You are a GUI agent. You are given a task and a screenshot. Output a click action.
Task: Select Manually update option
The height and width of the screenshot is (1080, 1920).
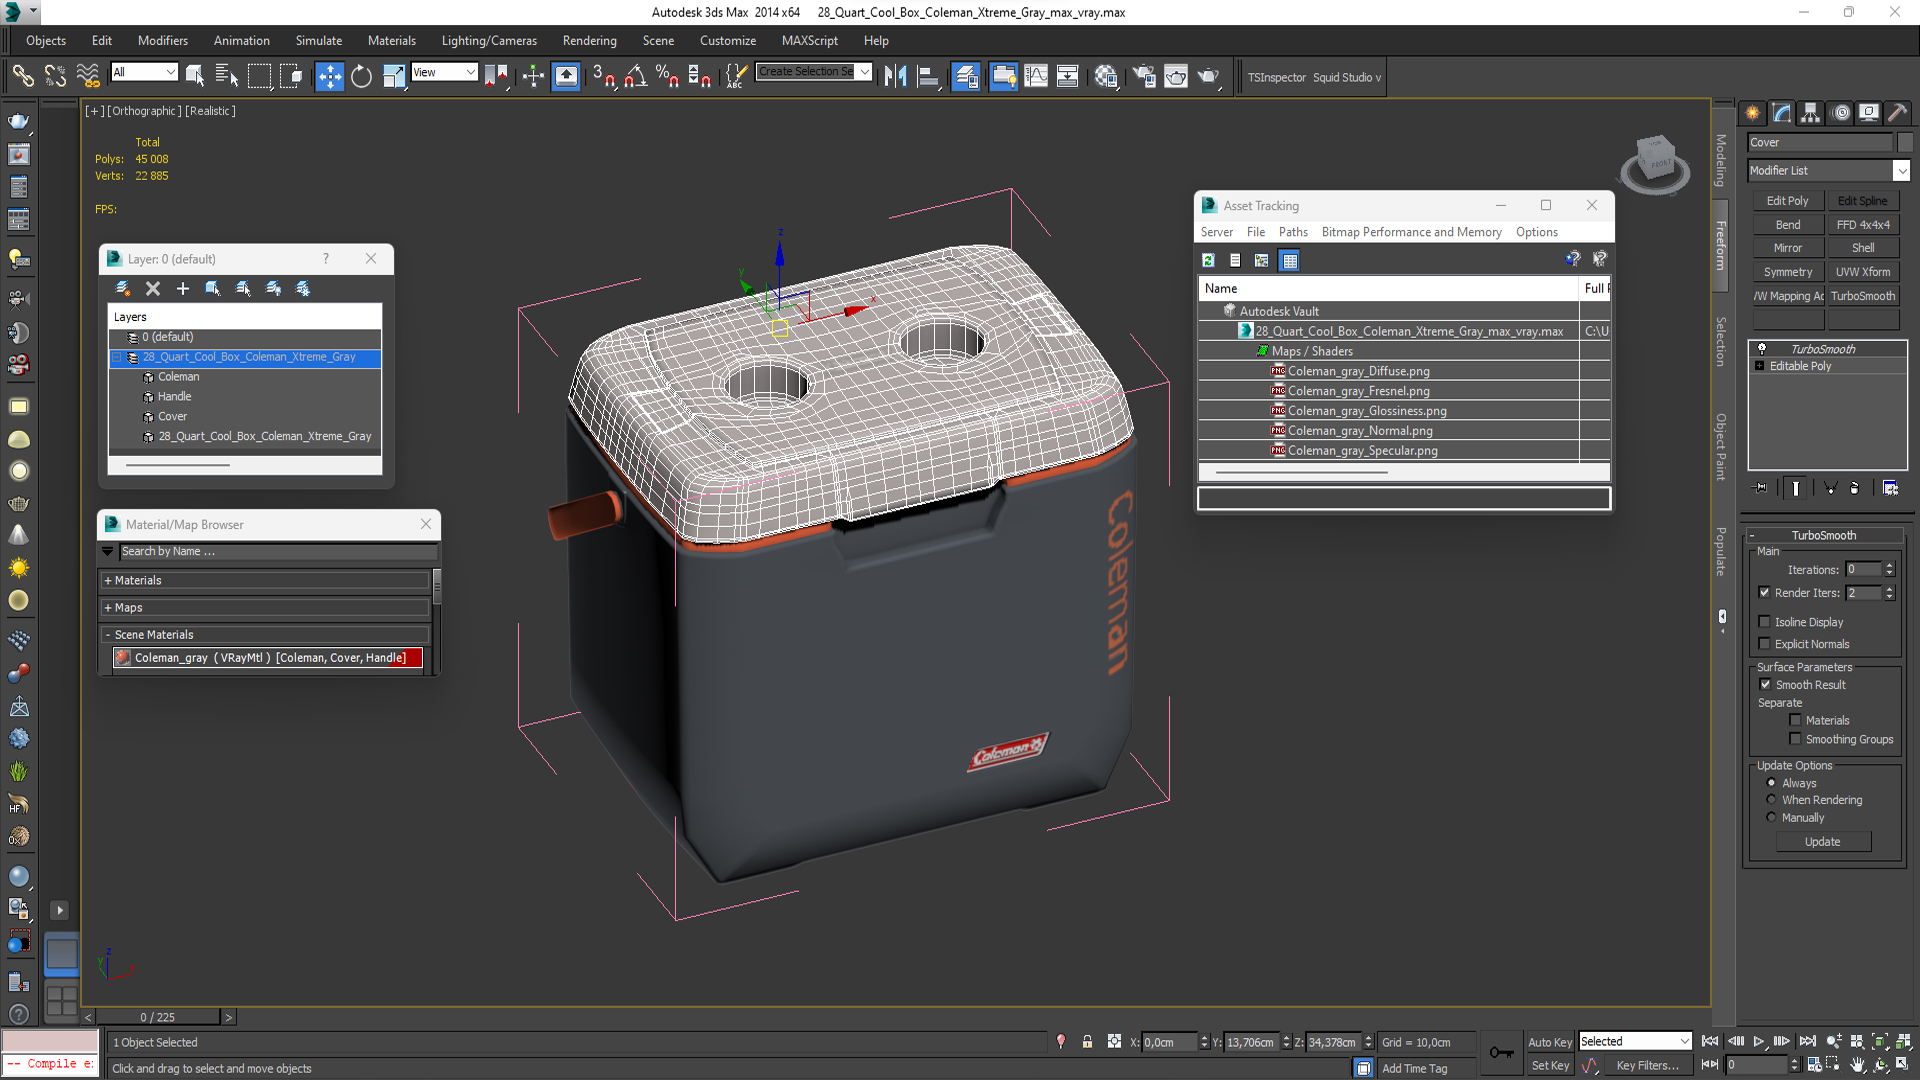(x=1771, y=817)
